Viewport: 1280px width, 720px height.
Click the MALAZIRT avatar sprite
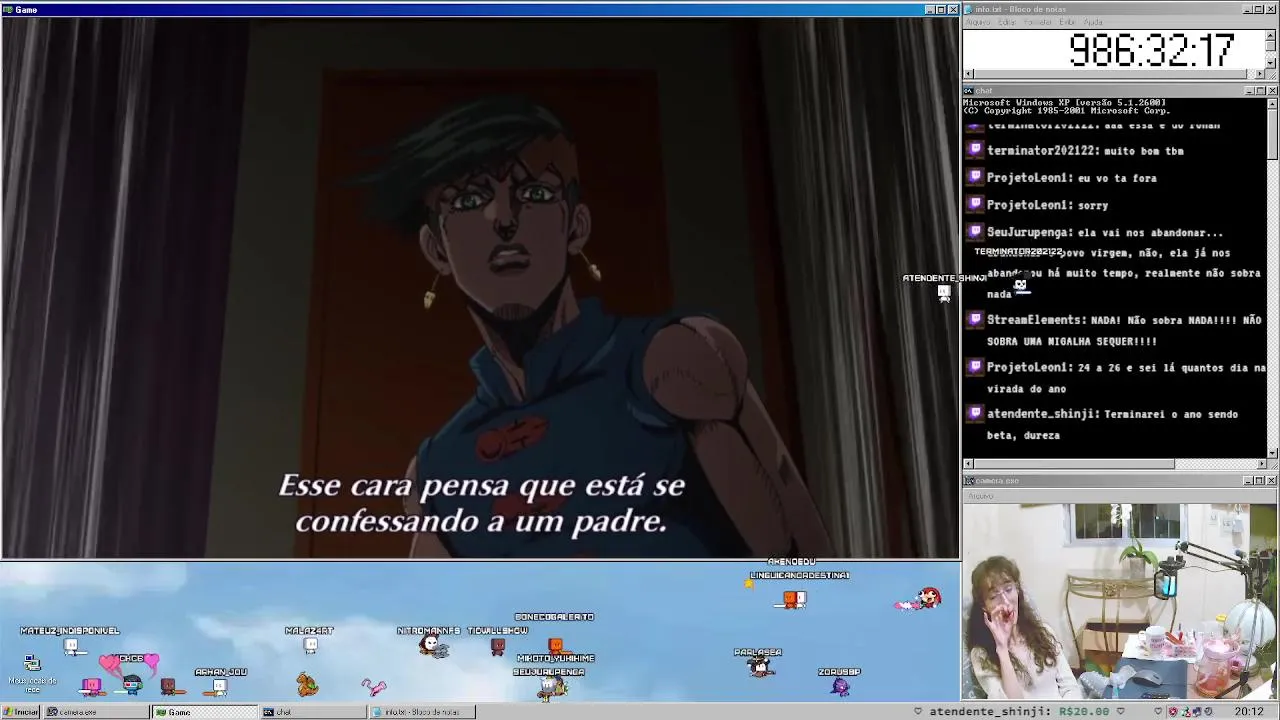coord(310,646)
